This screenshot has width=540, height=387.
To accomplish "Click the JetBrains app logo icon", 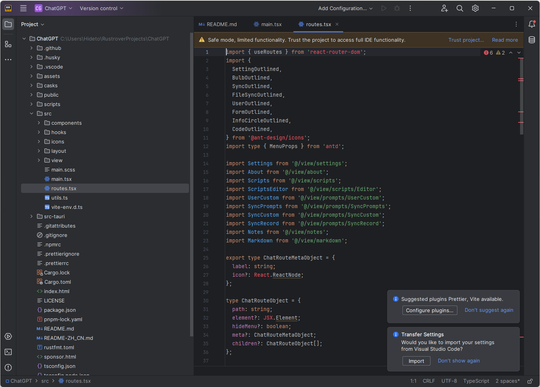I will pos(8,8).
